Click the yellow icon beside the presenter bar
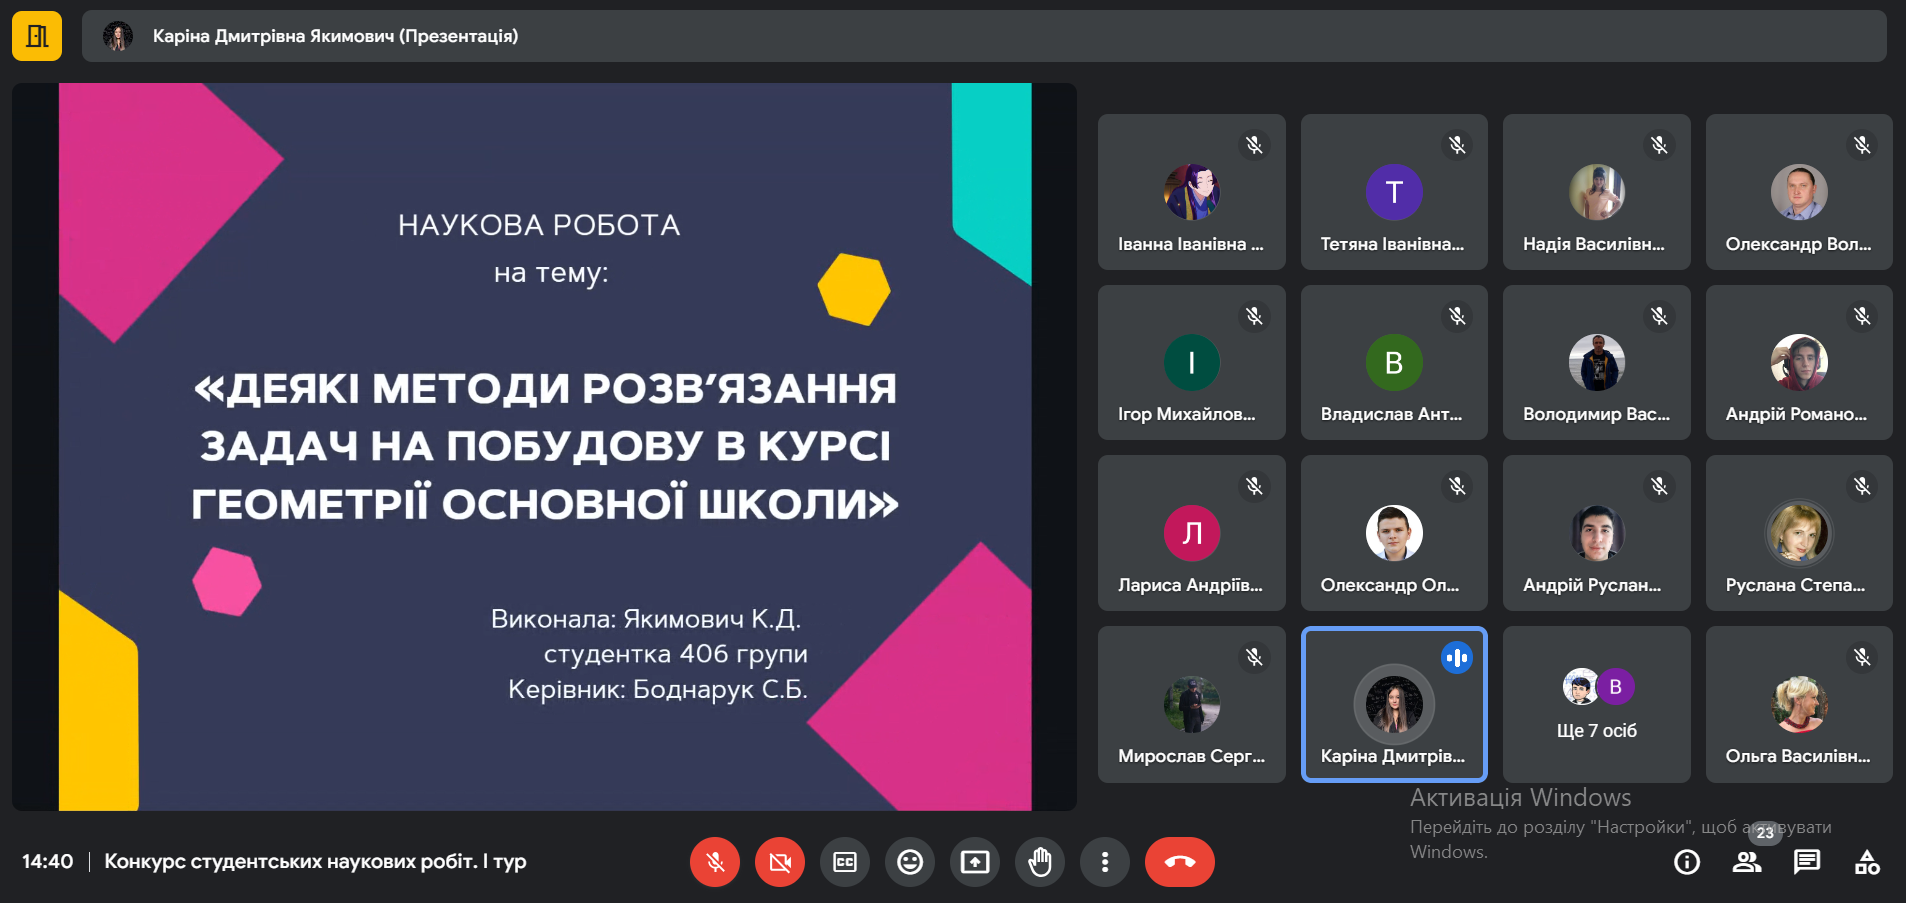 coord(37,36)
